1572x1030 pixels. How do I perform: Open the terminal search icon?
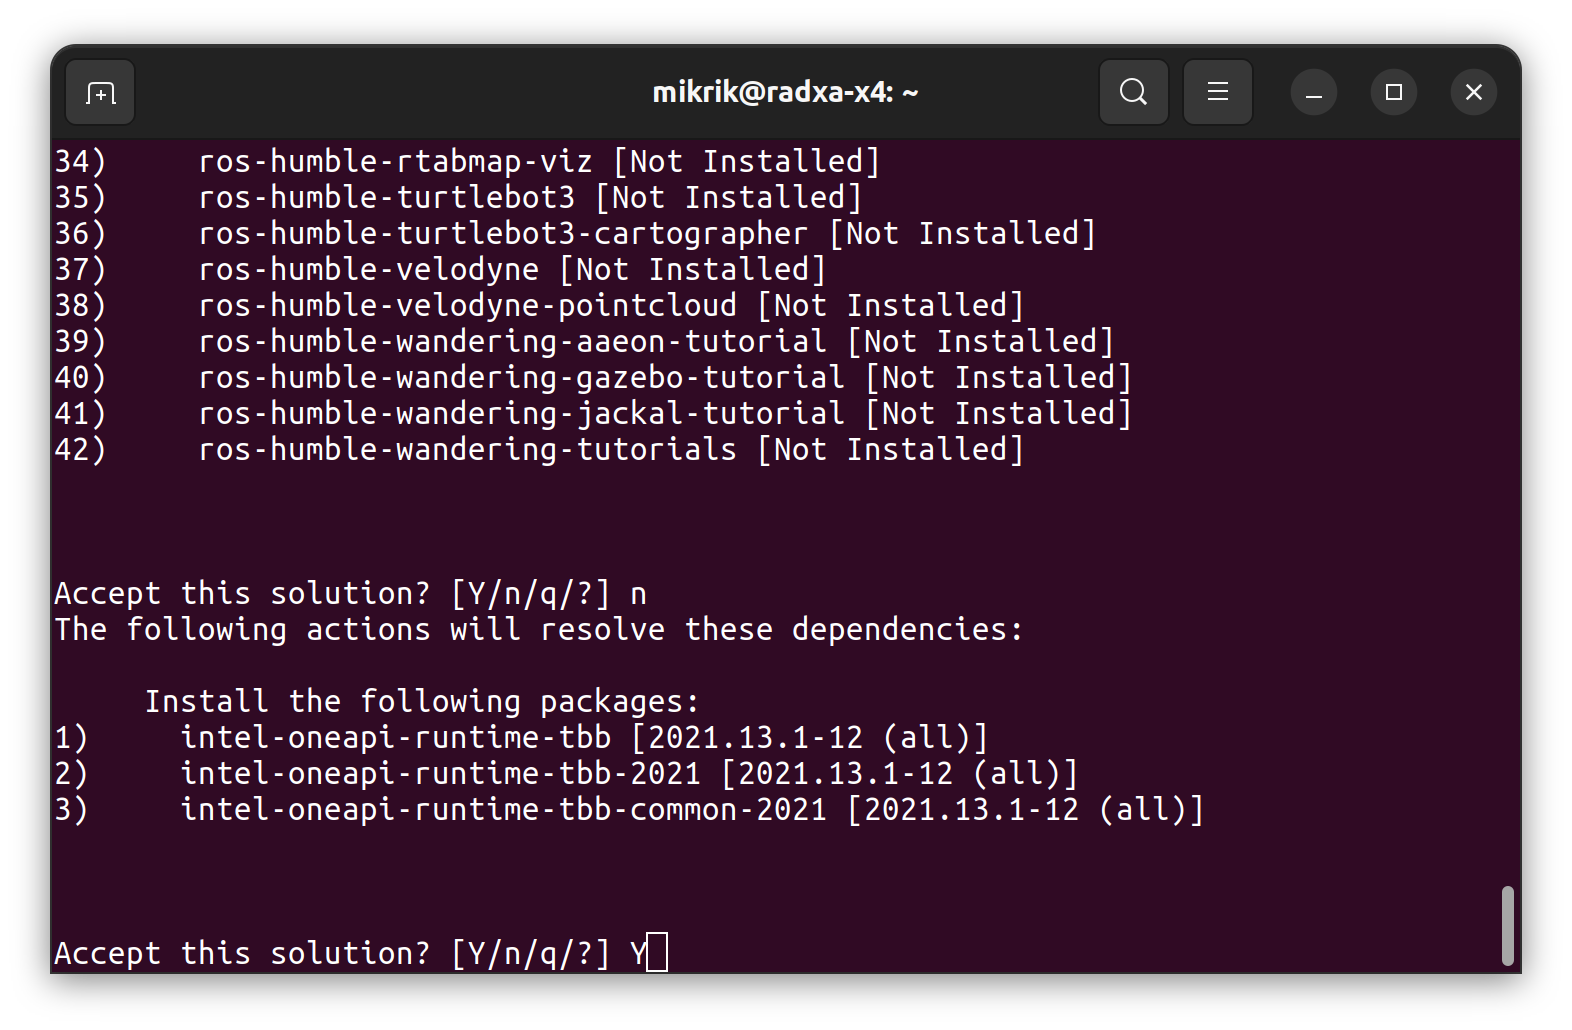(1133, 93)
